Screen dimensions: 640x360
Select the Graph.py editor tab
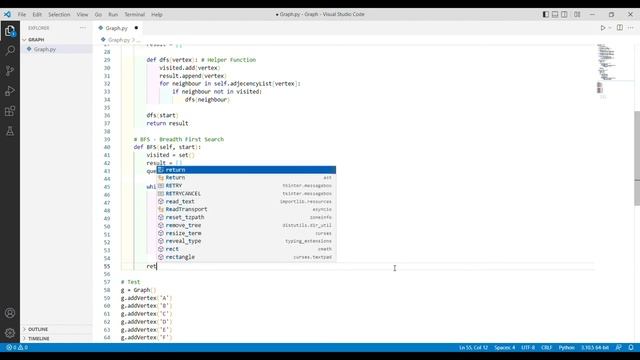[x=116, y=28]
